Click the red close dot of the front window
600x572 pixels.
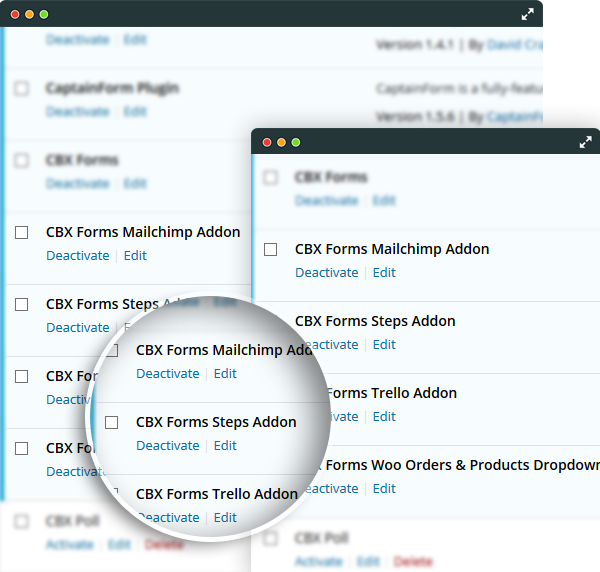[x=267, y=143]
